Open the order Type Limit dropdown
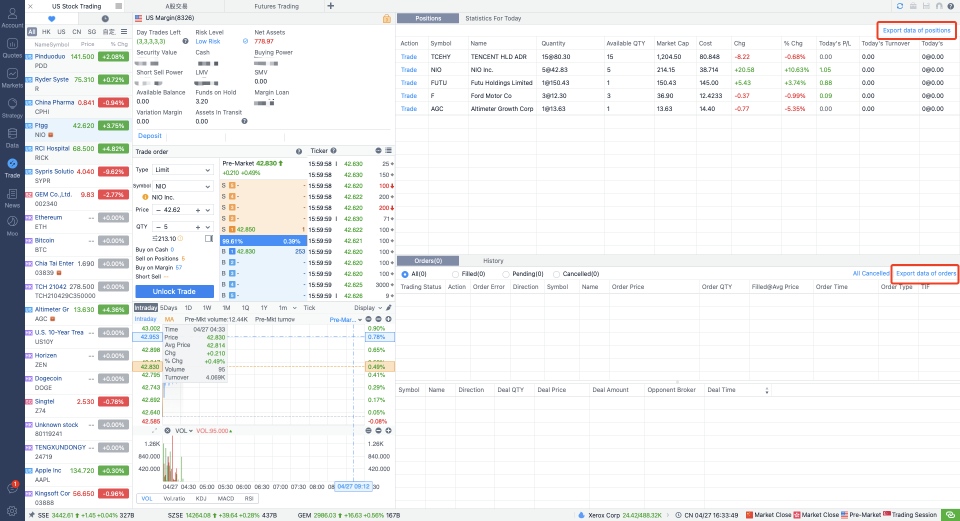This screenshot has width=960, height=521. [182, 170]
